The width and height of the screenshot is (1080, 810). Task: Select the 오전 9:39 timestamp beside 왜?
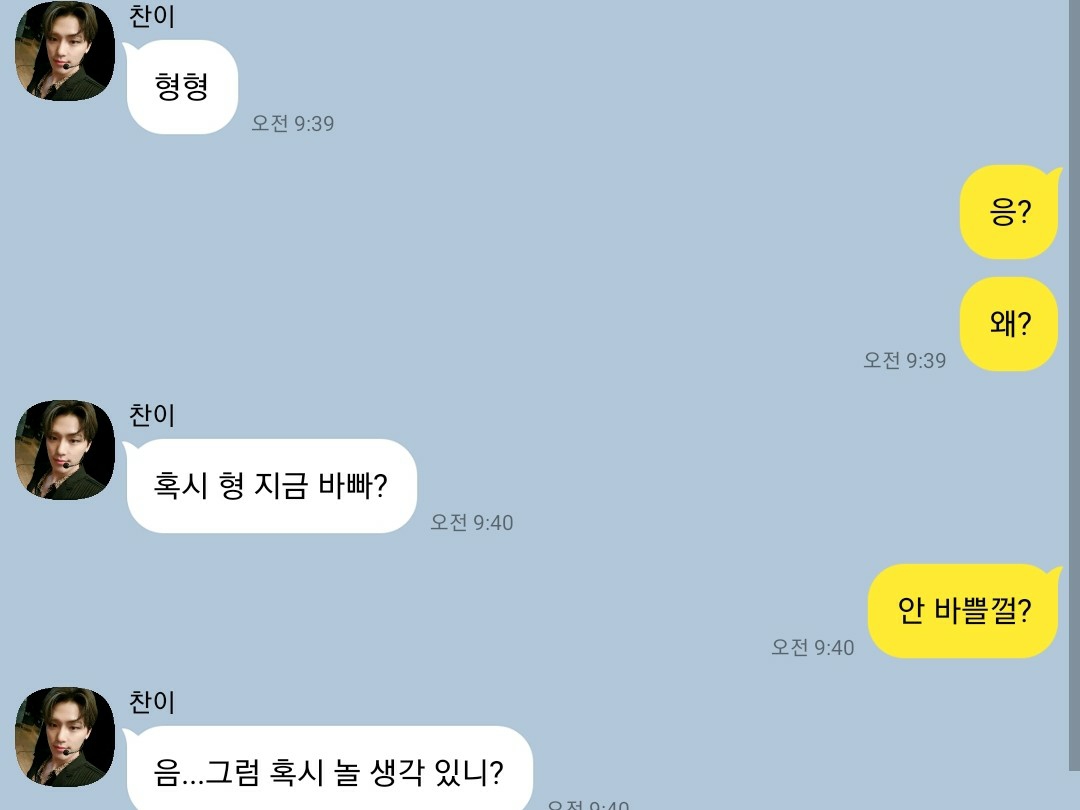[904, 360]
